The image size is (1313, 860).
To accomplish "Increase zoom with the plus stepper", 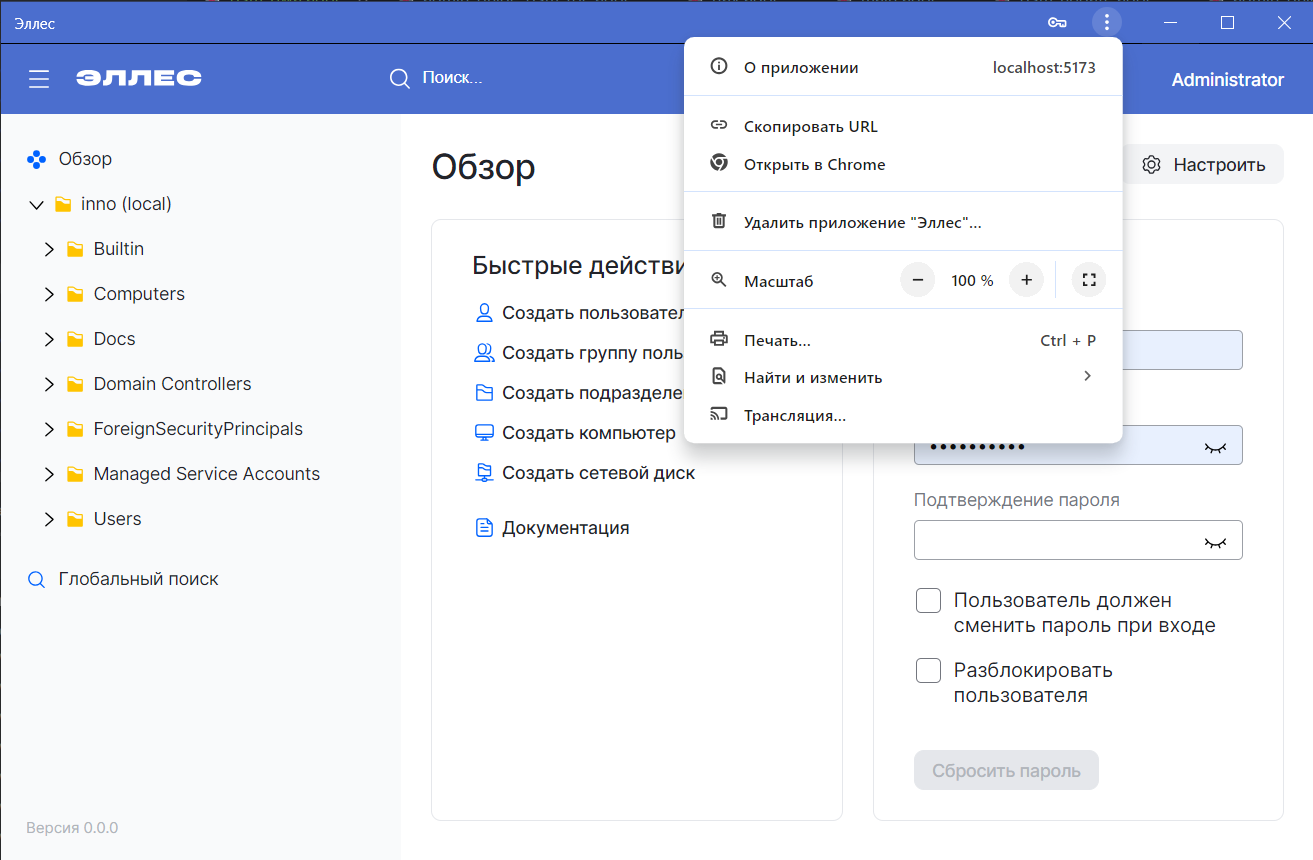I will 1026,280.
